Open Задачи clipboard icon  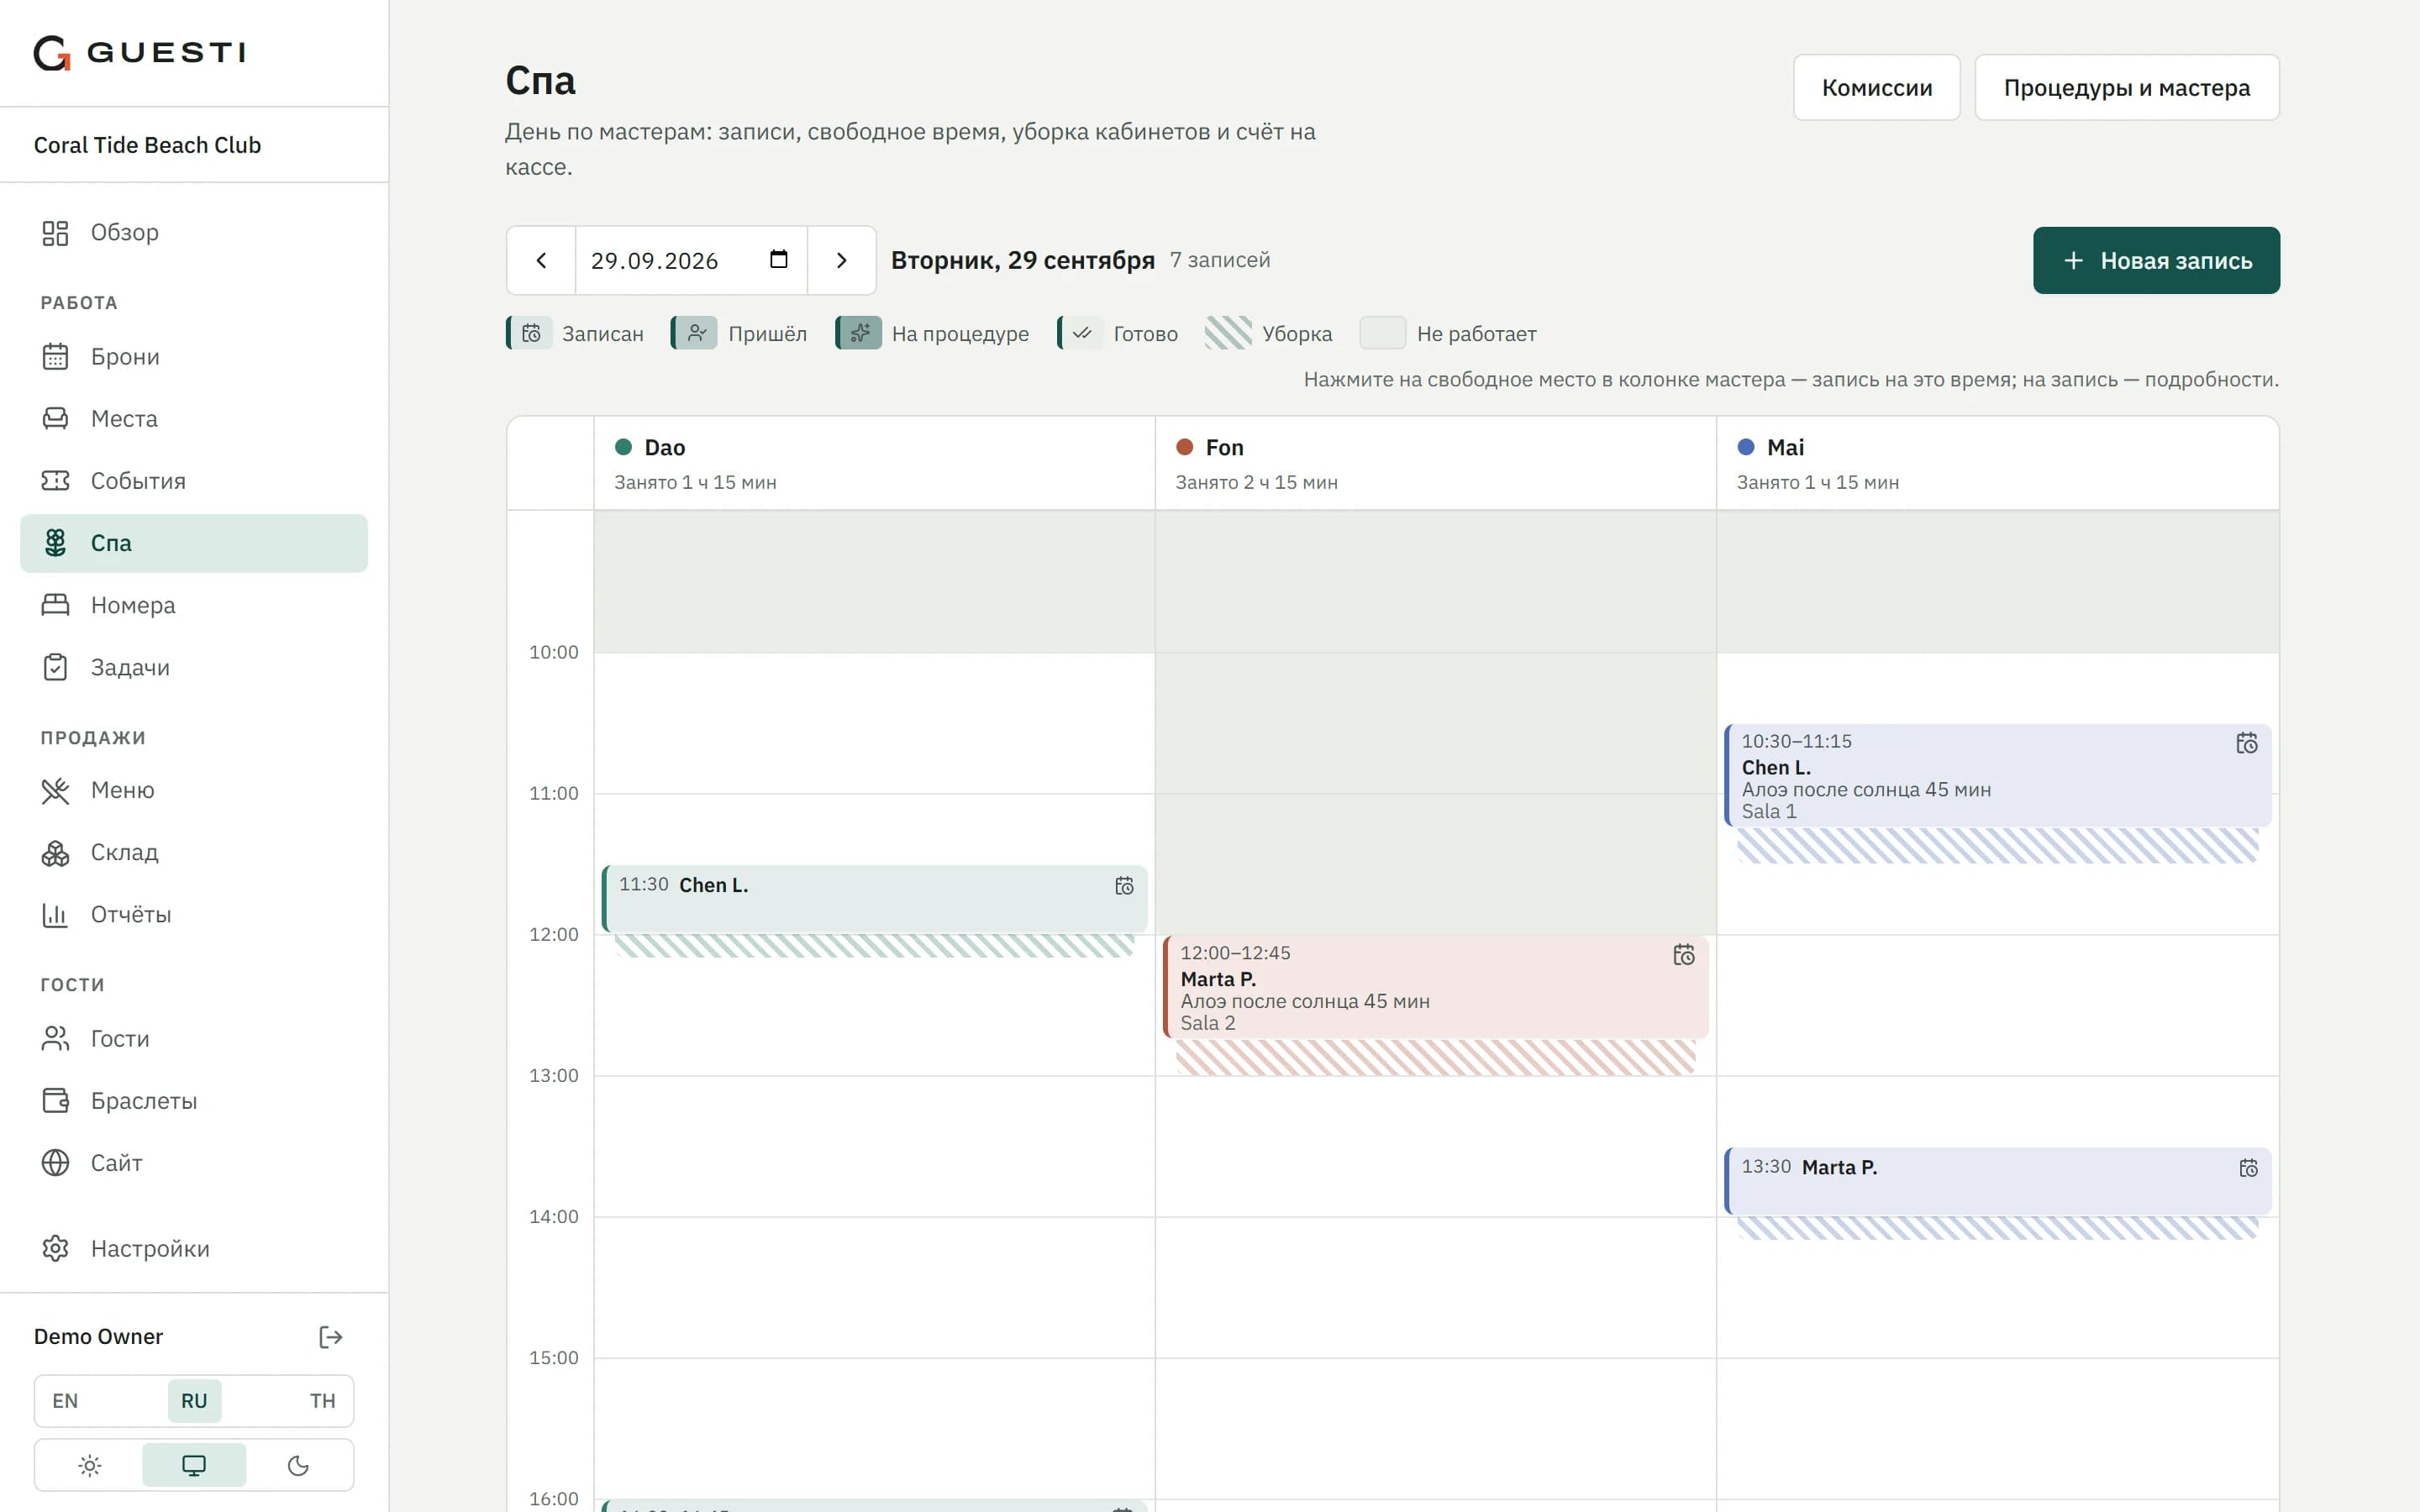55,667
